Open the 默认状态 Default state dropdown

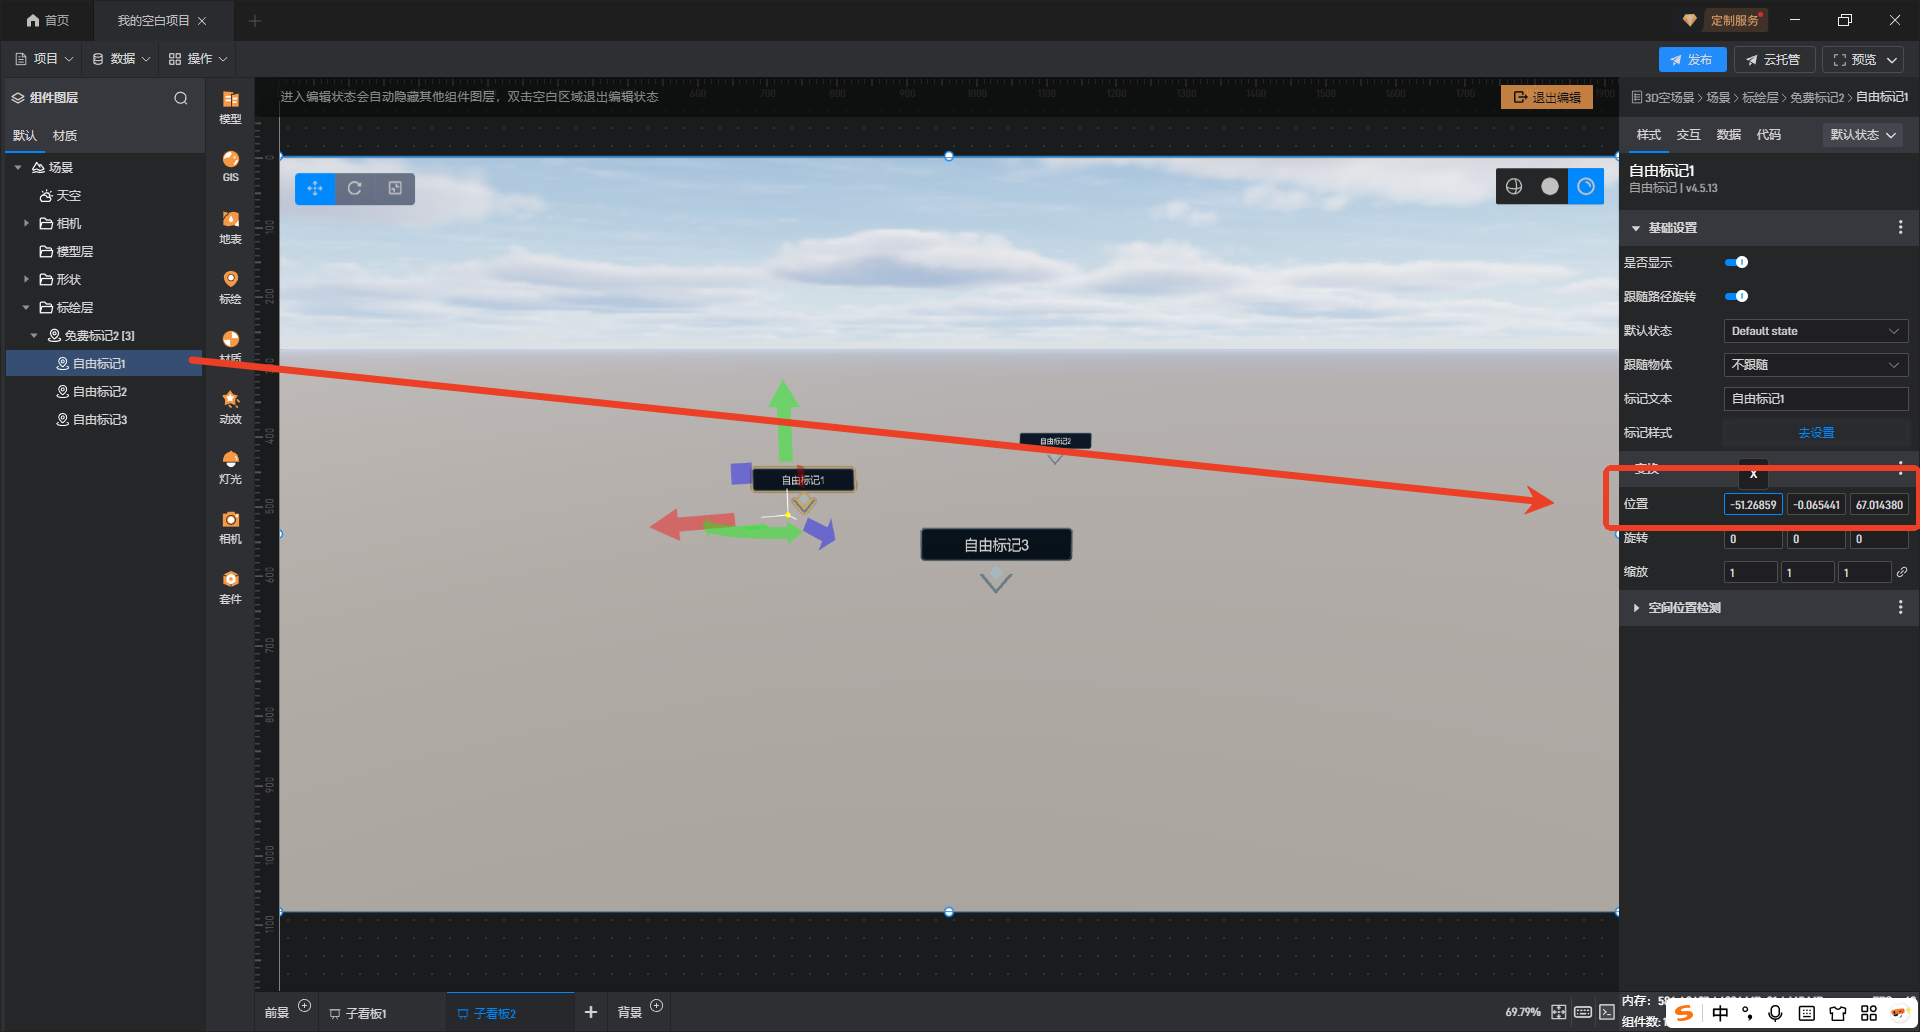[x=1815, y=331]
